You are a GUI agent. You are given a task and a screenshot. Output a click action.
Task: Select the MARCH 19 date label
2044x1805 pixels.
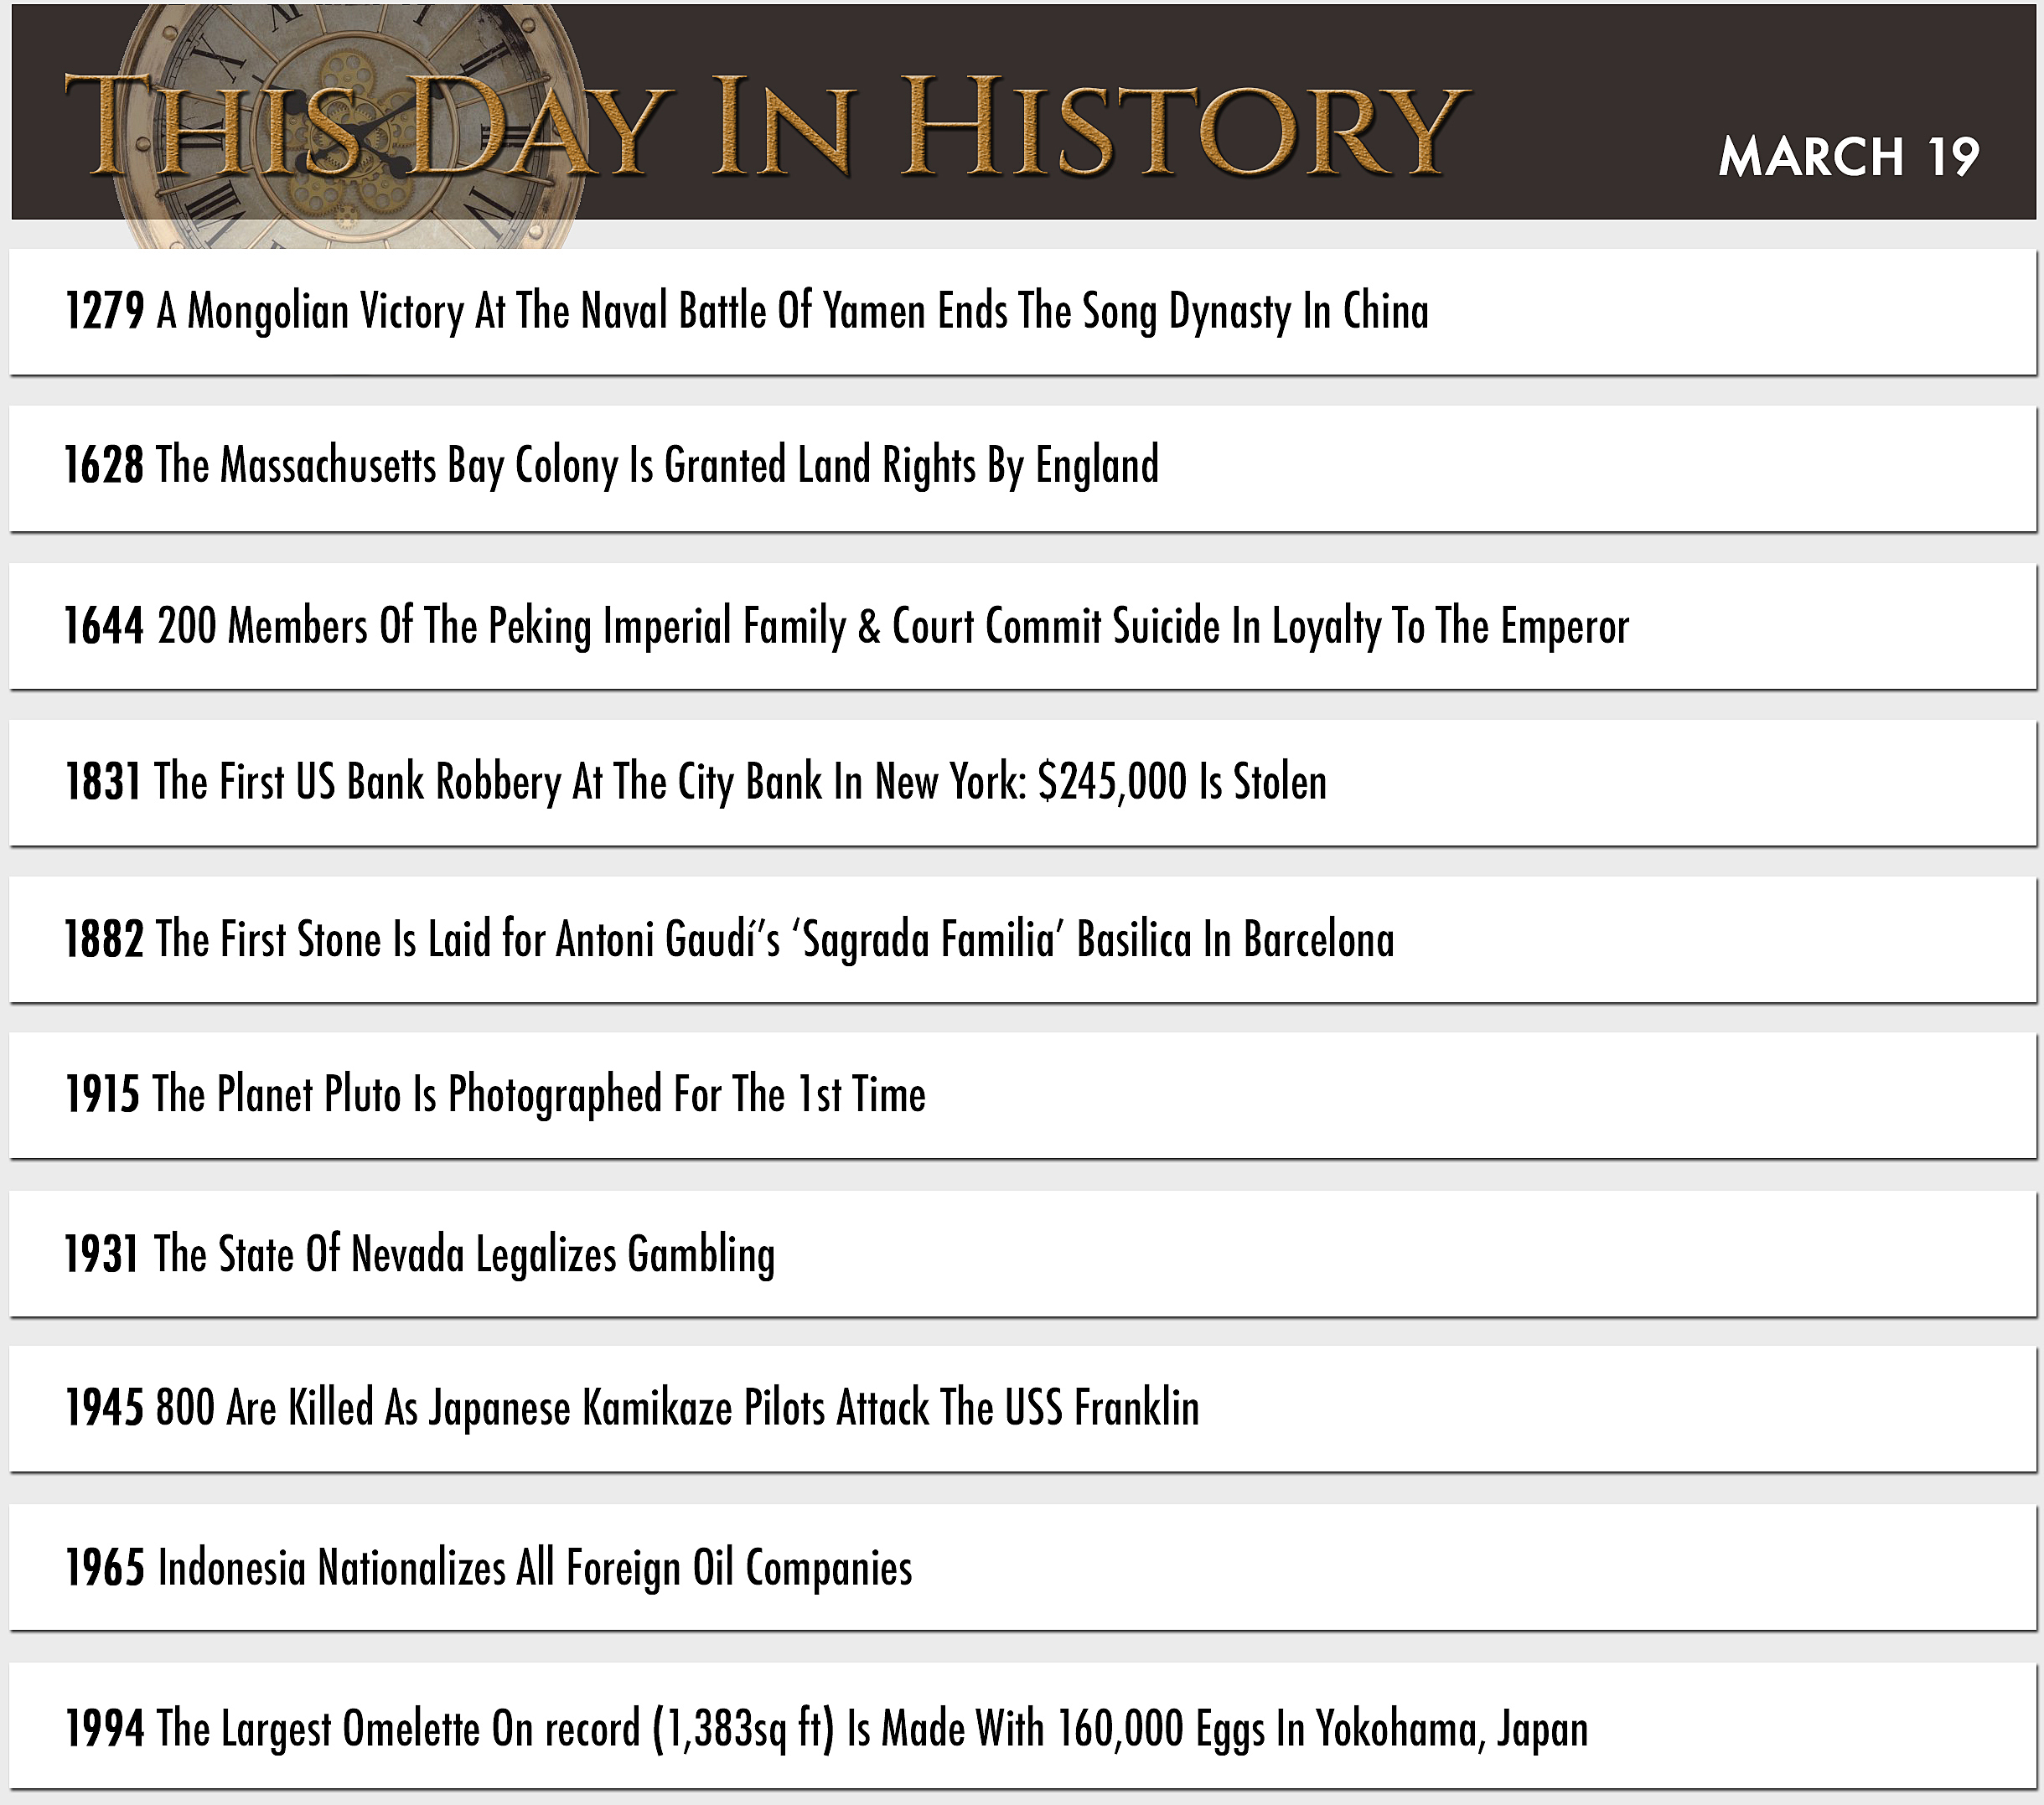pyautogui.click(x=1849, y=157)
